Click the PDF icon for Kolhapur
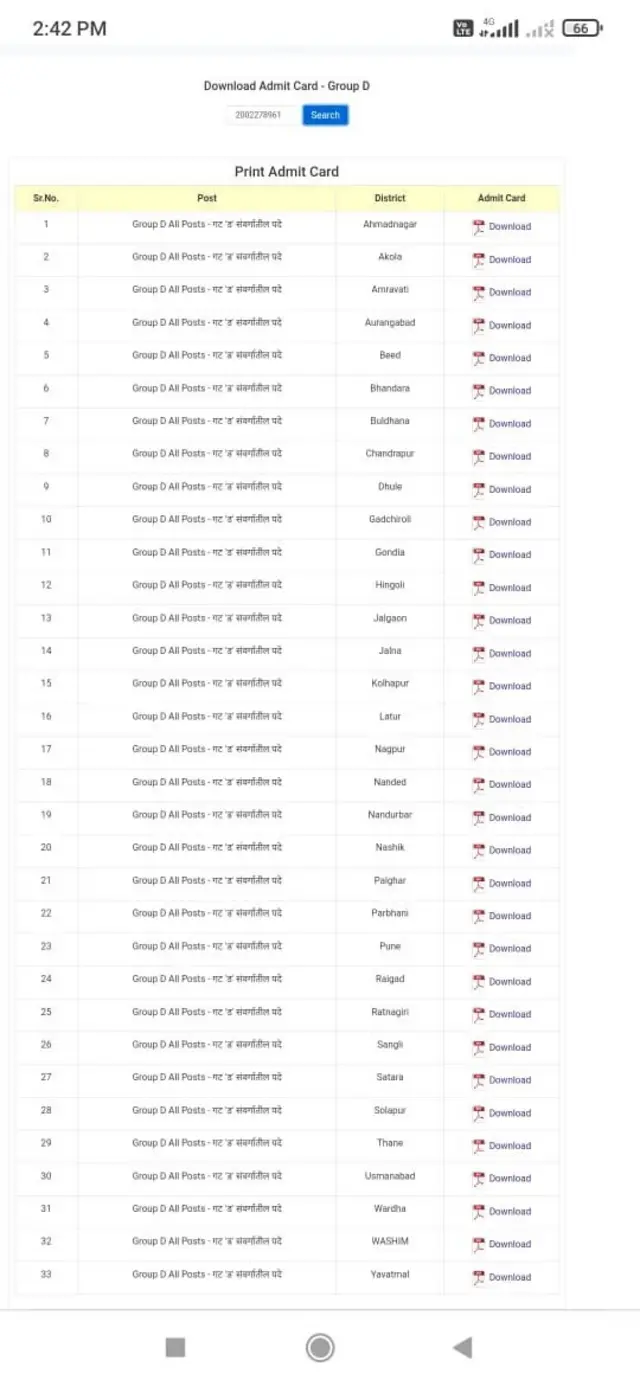The width and height of the screenshot is (640, 1386). [478, 687]
